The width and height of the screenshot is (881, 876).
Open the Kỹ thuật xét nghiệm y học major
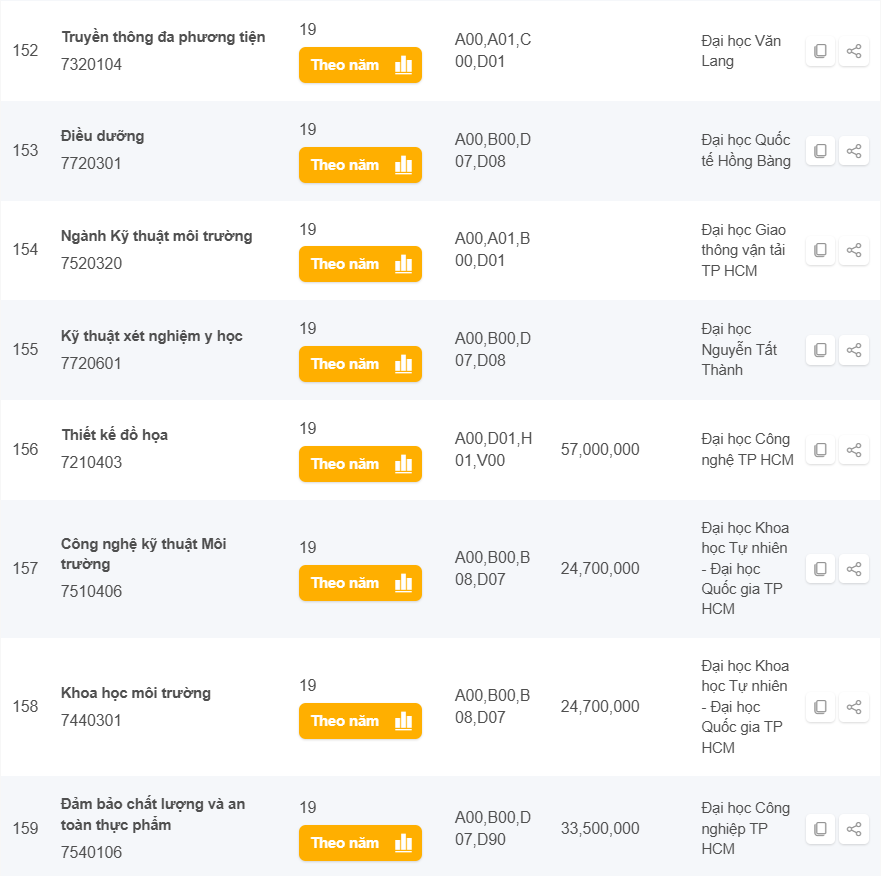152,336
